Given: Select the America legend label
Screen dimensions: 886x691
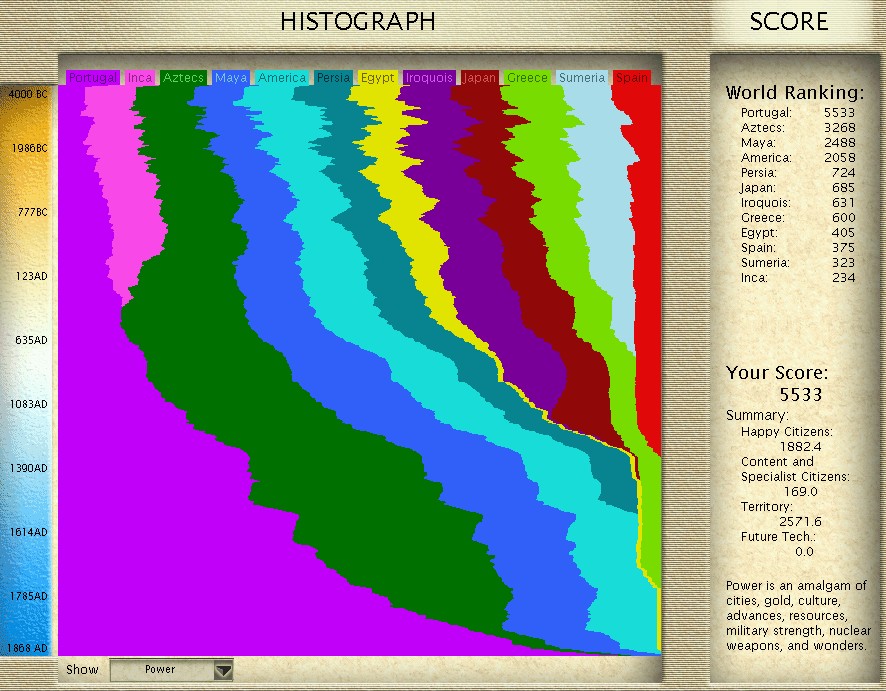Looking at the screenshot, I should [x=282, y=78].
